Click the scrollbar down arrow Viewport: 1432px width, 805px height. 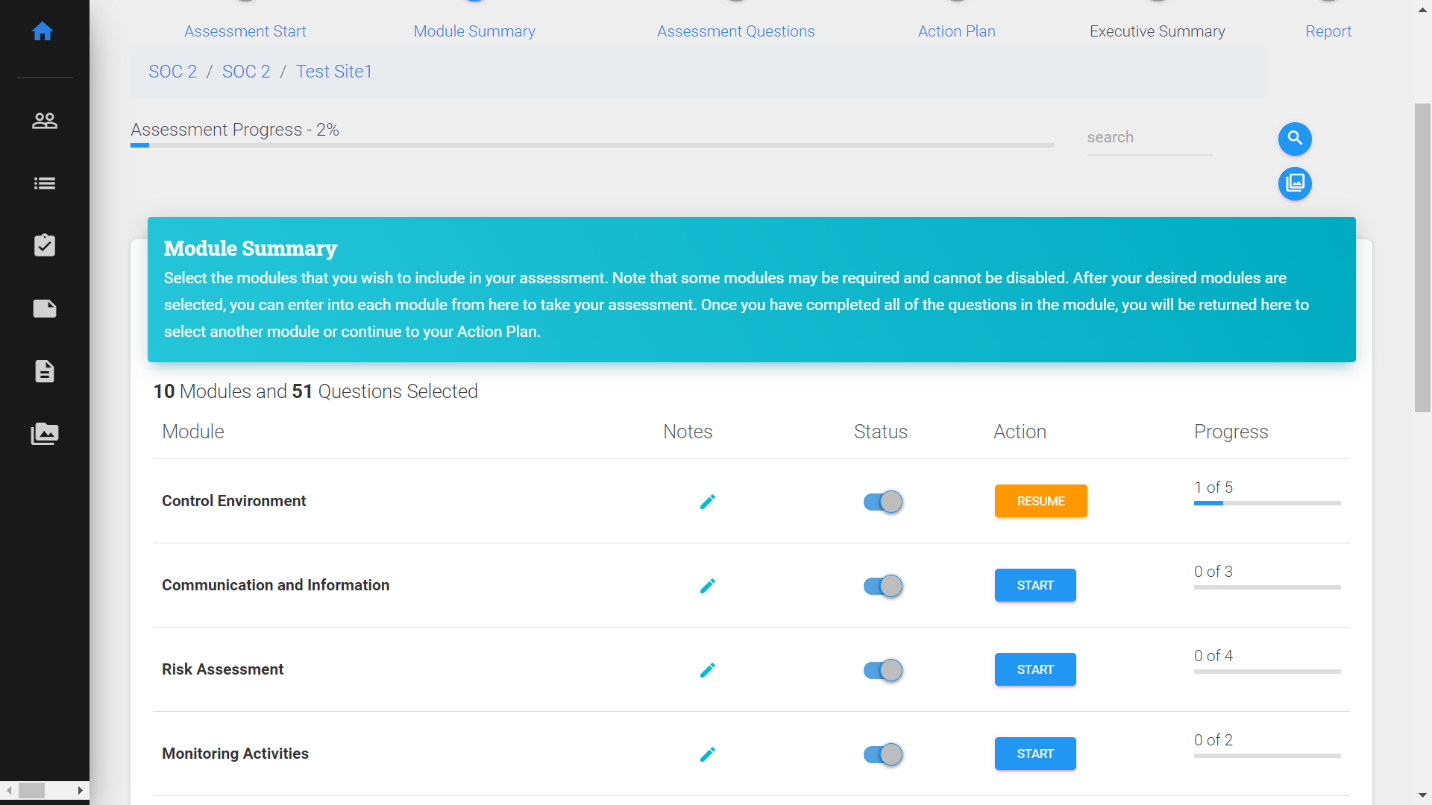(1423, 796)
